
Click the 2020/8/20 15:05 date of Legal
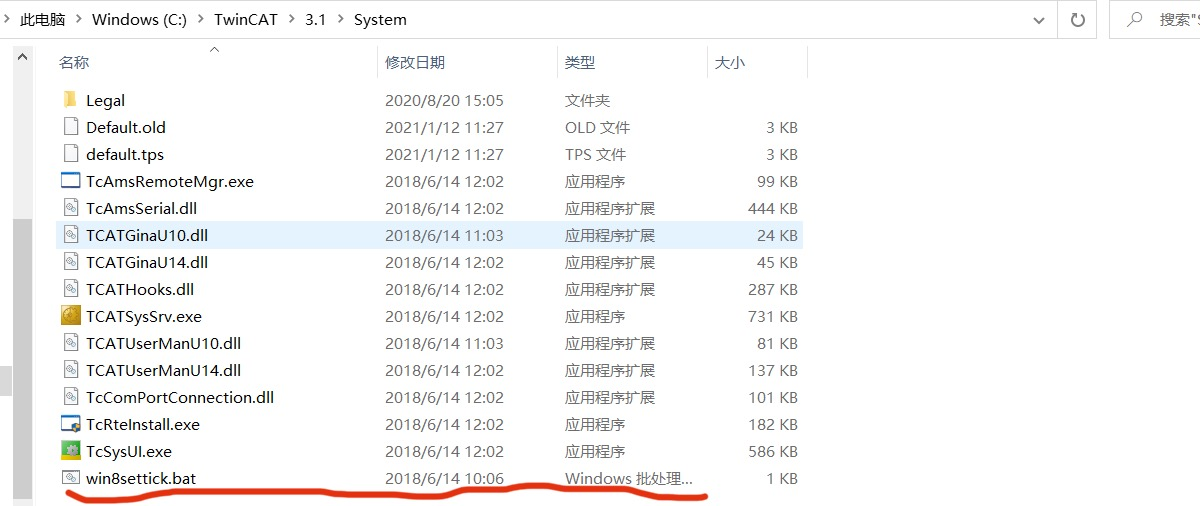pyautogui.click(x=444, y=100)
